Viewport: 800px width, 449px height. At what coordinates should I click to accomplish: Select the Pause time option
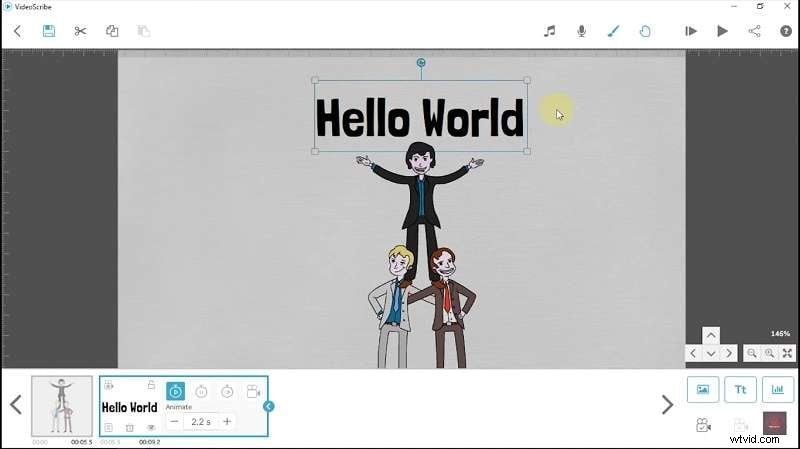click(202, 391)
